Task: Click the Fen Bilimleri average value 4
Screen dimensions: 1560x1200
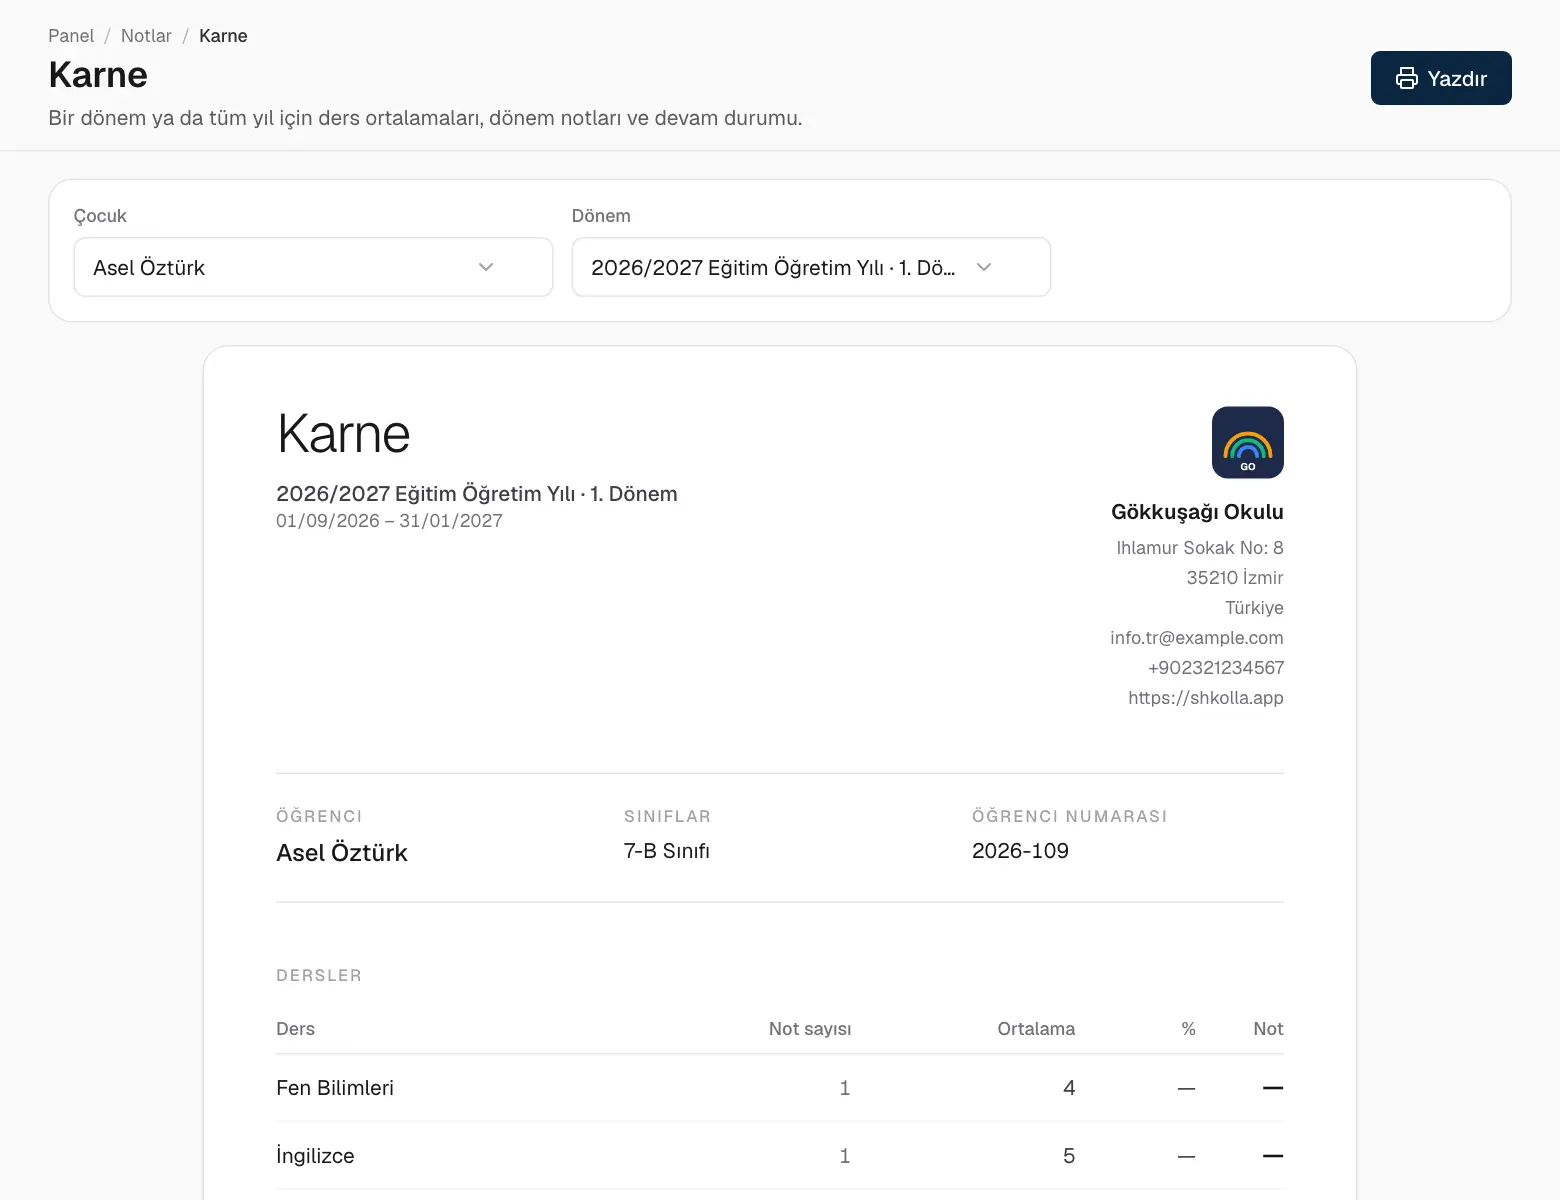Action: pos(1069,1088)
